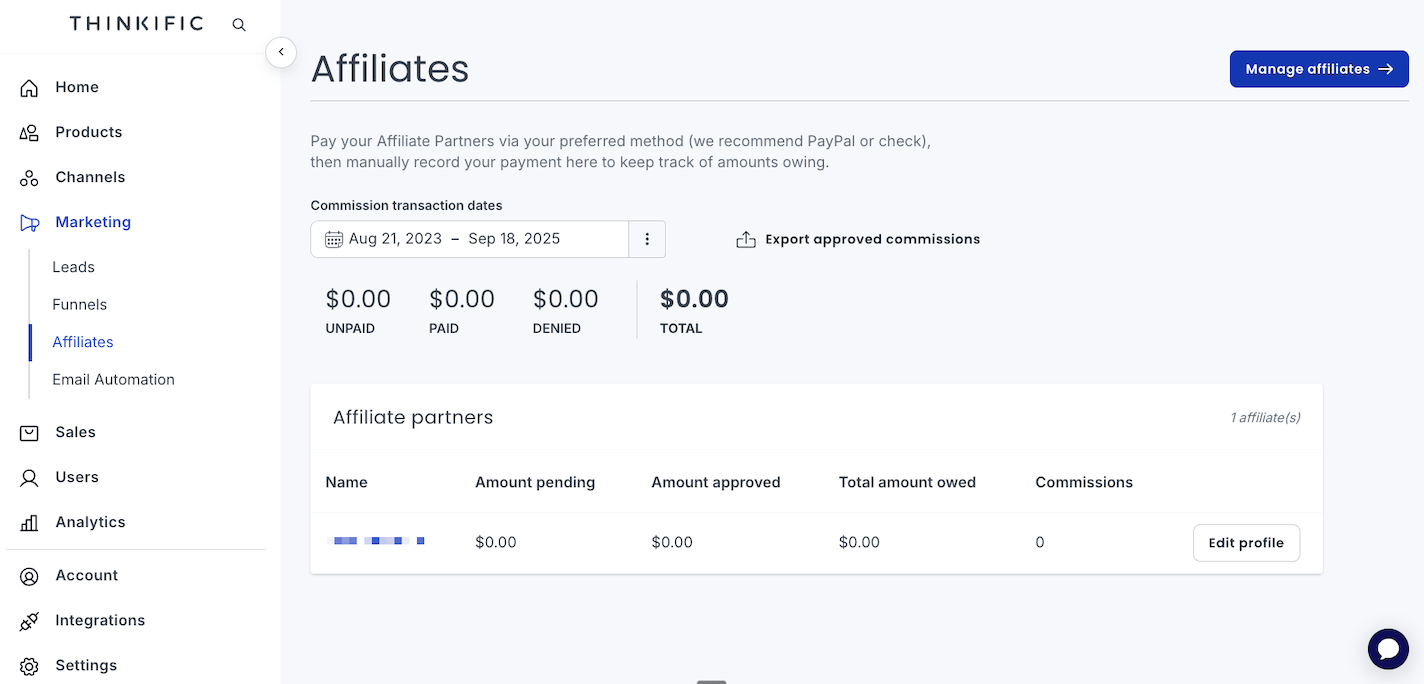Switch to the Leads section
Viewport: 1424px width, 684px height.
(73, 267)
